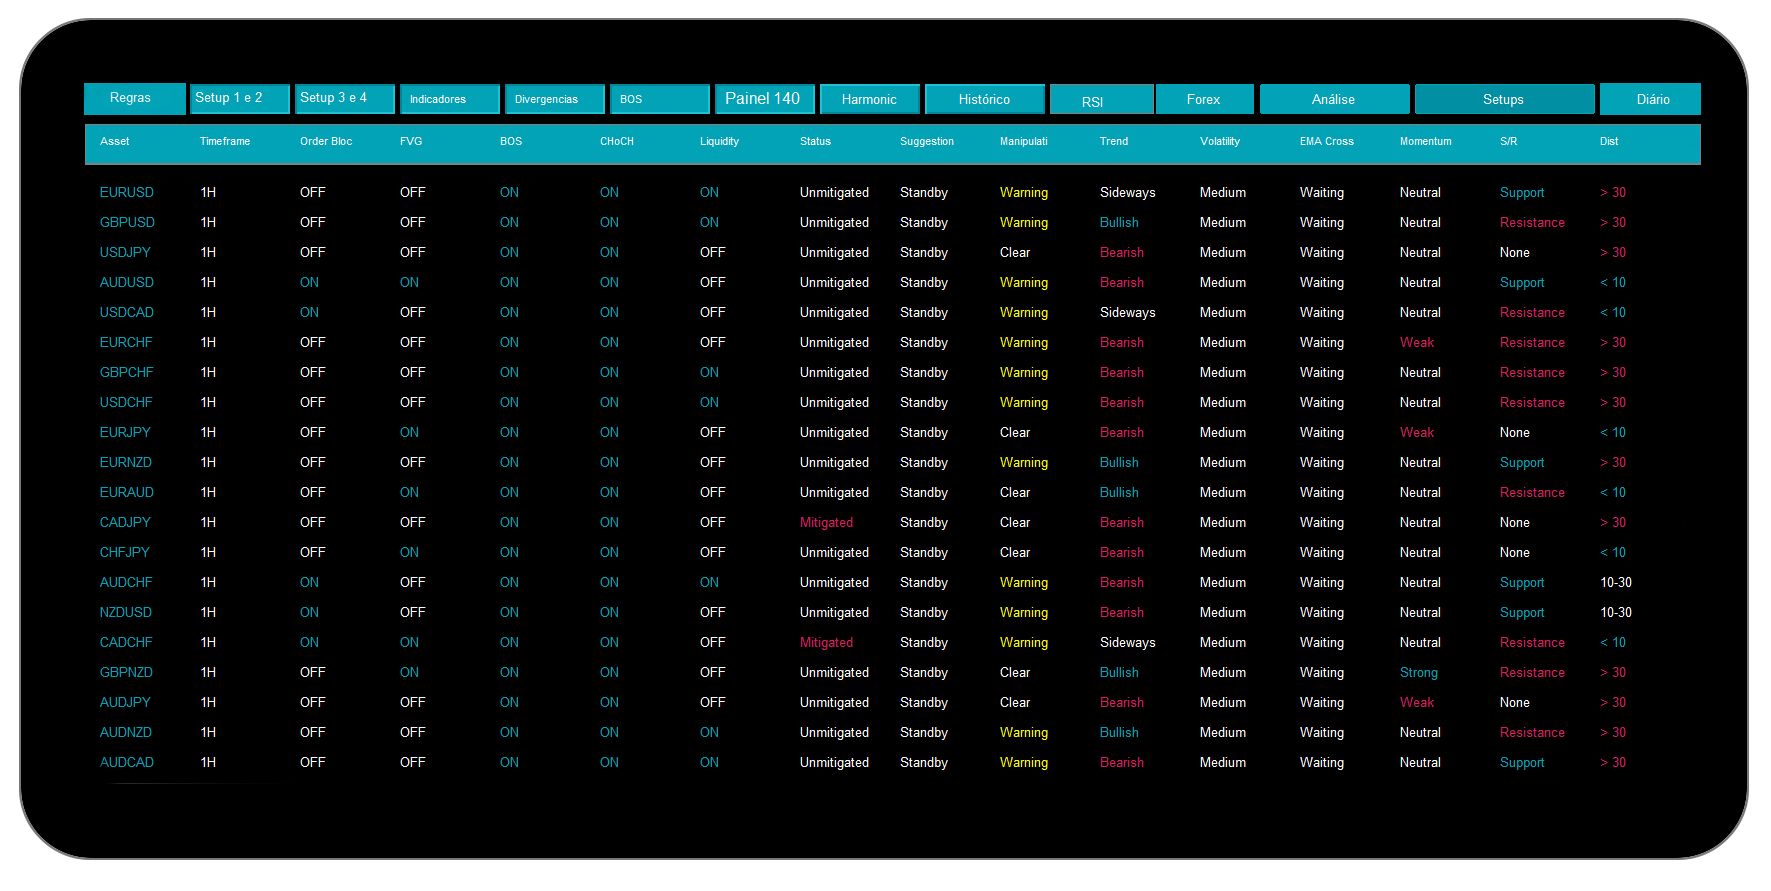Click the Liquidity column header
Image resolution: width=1771 pixels, height=891 pixels.
(720, 142)
